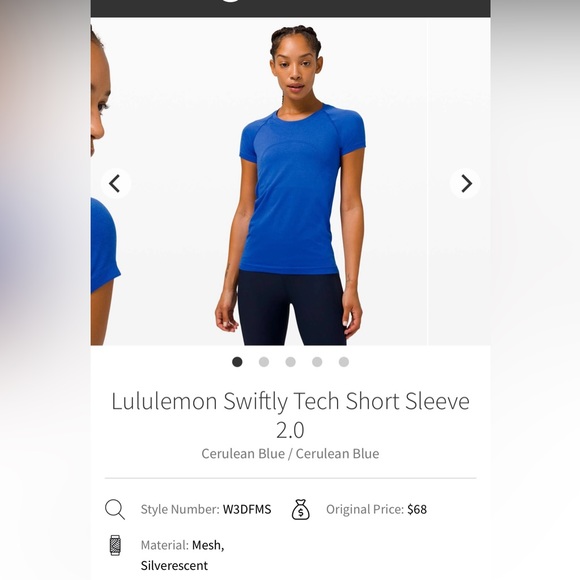
Task: Select the third carousel dot
Action: tap(290, 362)
